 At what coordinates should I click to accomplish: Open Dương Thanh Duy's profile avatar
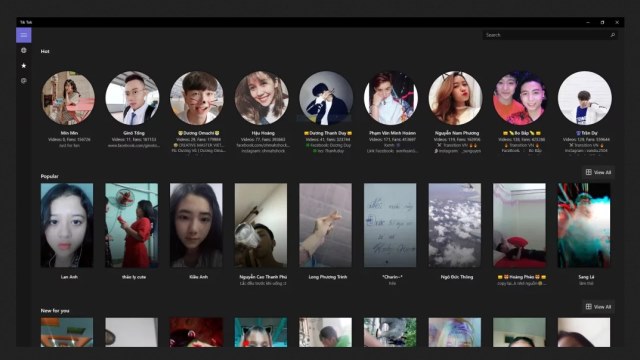click(x=326, y=98)
